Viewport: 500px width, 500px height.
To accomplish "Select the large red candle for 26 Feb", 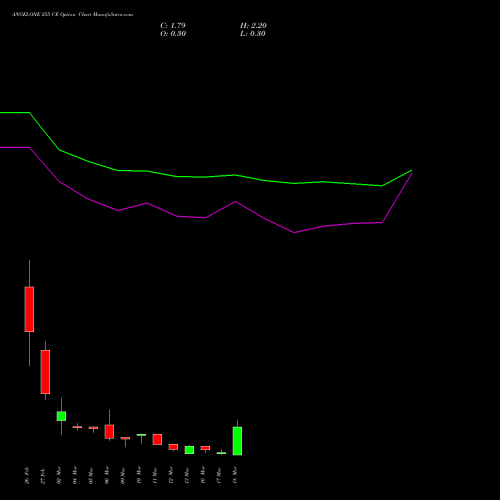I will click(29, 309).
